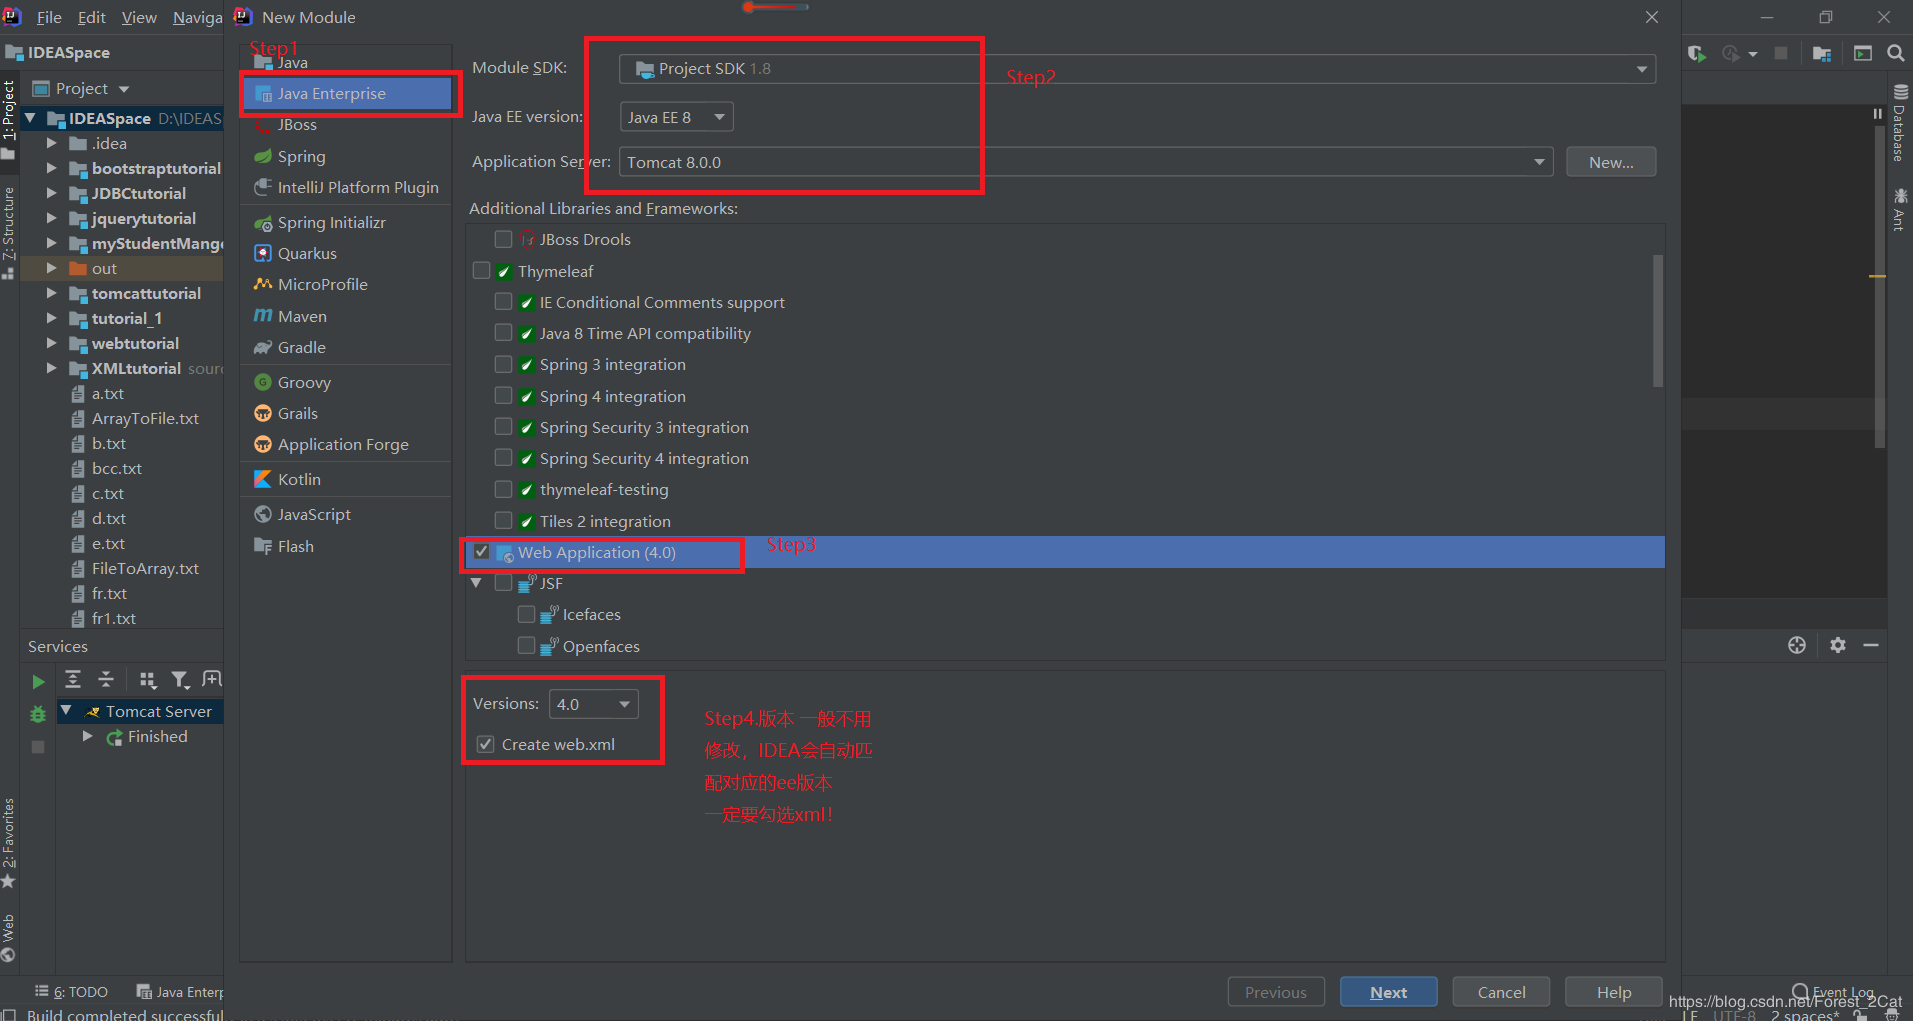This screenshot has height=1021, width=1913.
Task: Click the filter icon in Services toolbar
Action: (180, 680)
